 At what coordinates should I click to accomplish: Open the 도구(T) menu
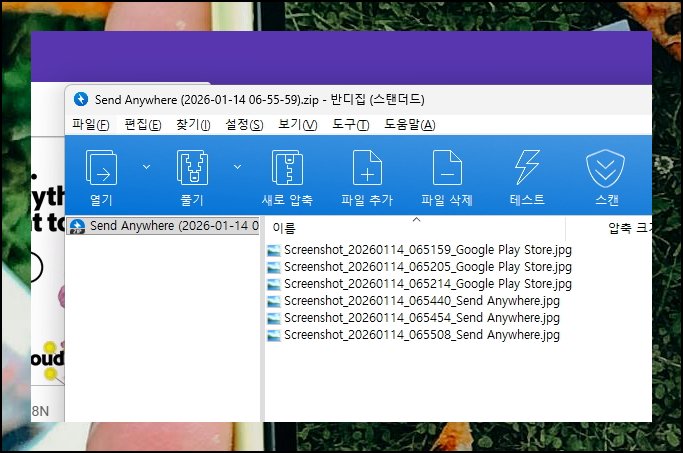(x=351, y=125)
